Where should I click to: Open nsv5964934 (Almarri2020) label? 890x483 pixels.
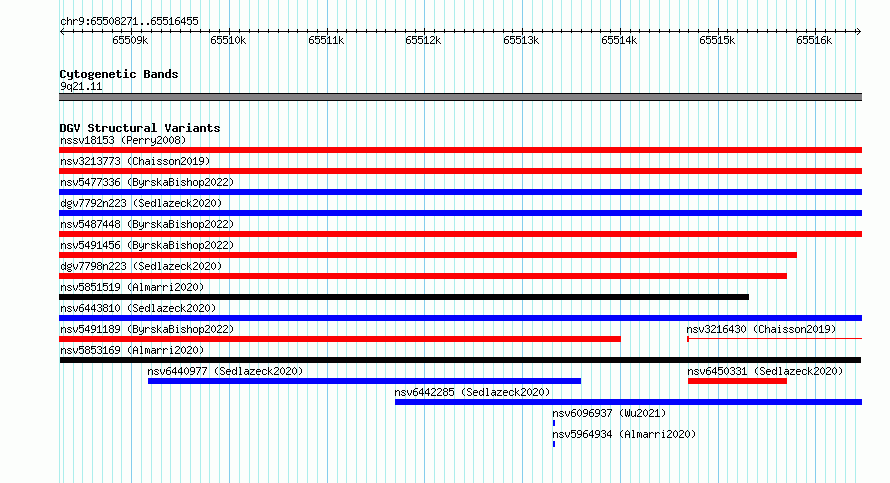pos(624,434)
